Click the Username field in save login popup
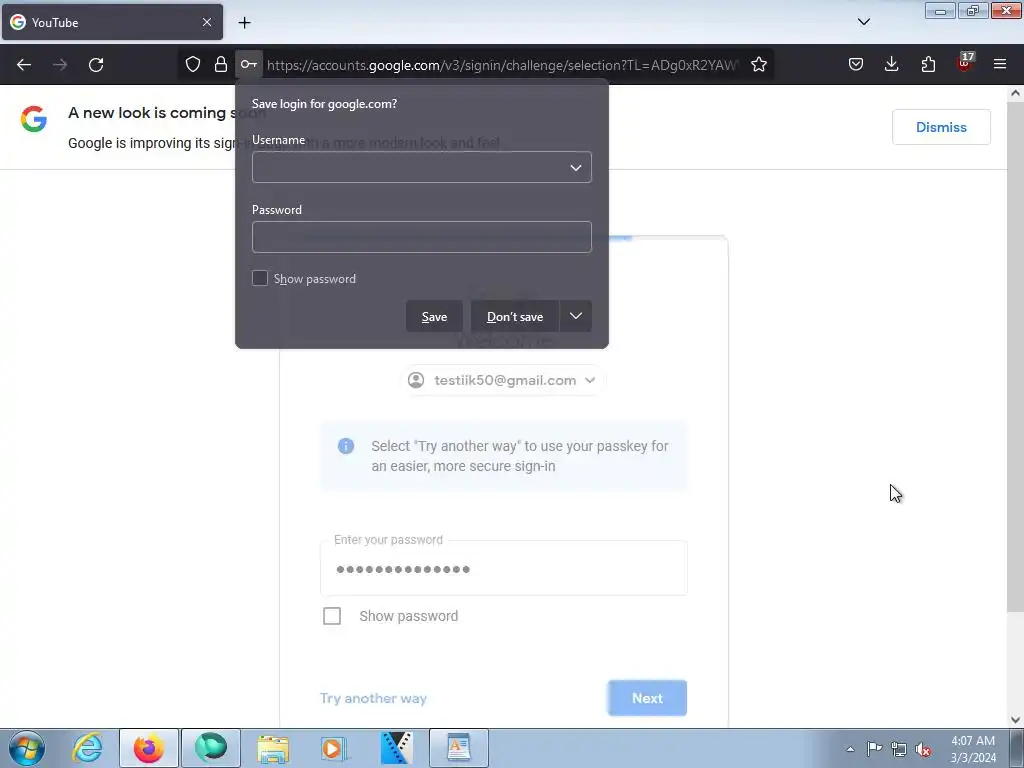This screenshot has width=1024, height=768. pyautogui.click(x=422, y=167)
